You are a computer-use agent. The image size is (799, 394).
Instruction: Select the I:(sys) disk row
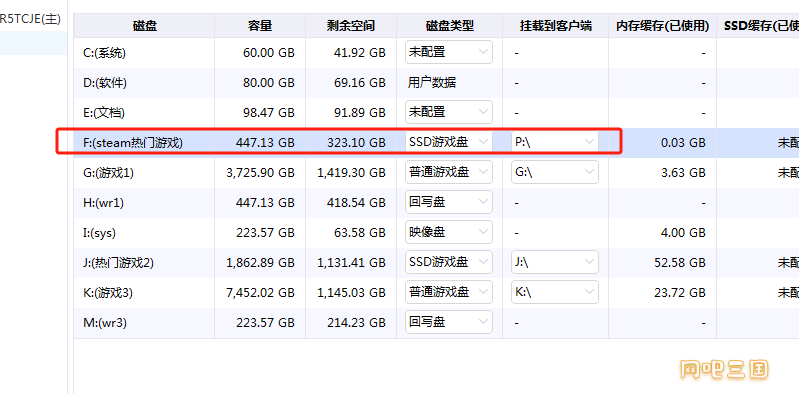click(x=436, y=232)
